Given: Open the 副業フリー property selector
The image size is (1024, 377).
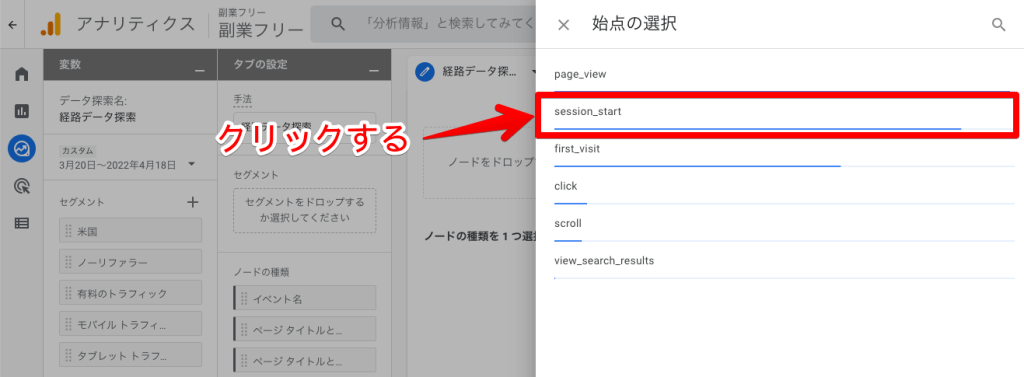Looking at the screenshot, I should [x=261, y=25].
